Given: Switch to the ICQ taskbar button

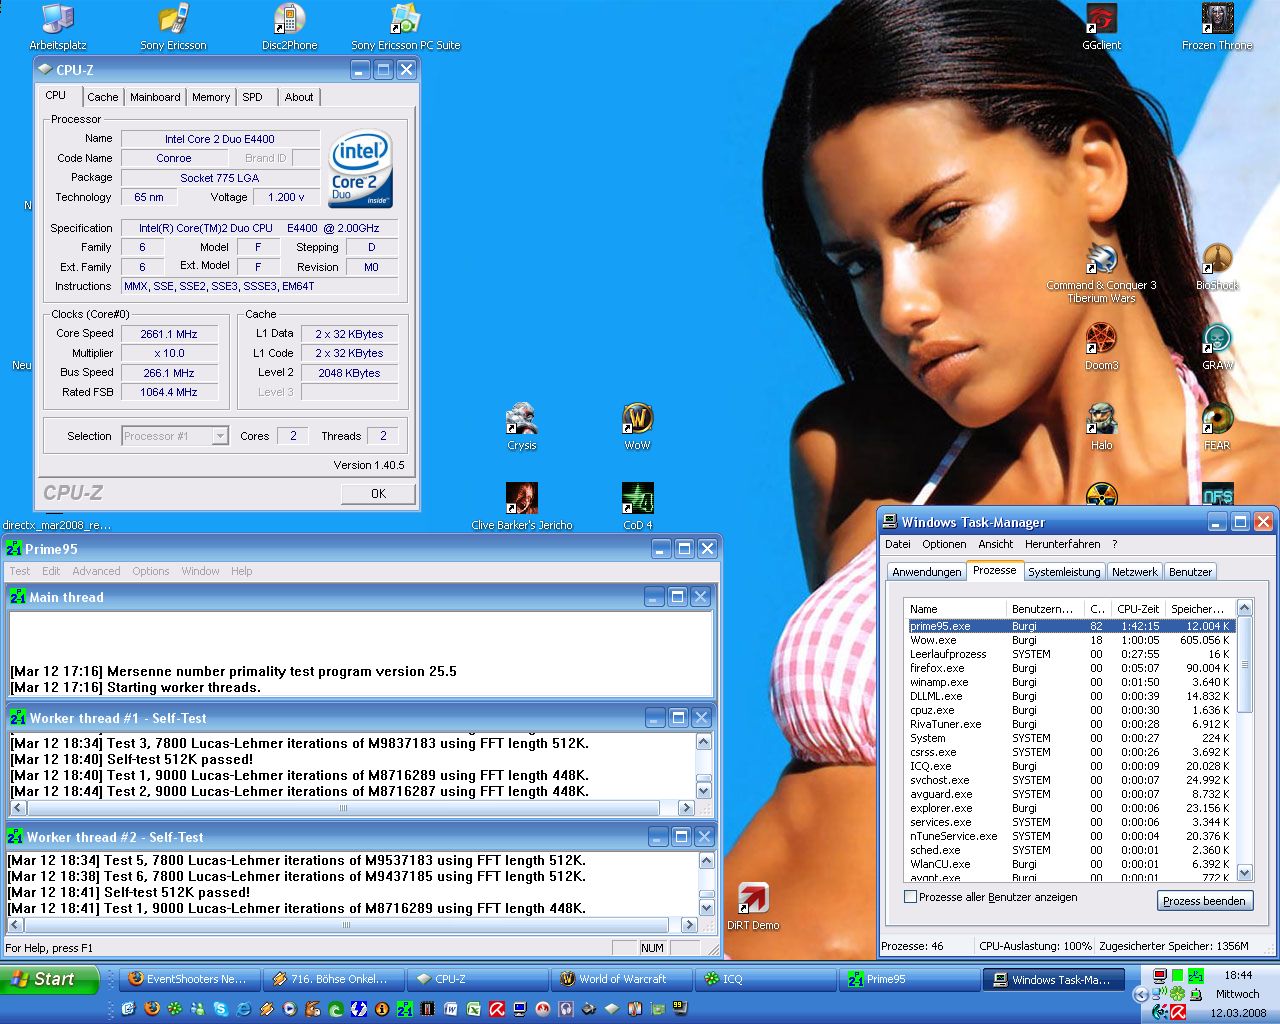Looking at the screenshot, I should pos(767,979).
